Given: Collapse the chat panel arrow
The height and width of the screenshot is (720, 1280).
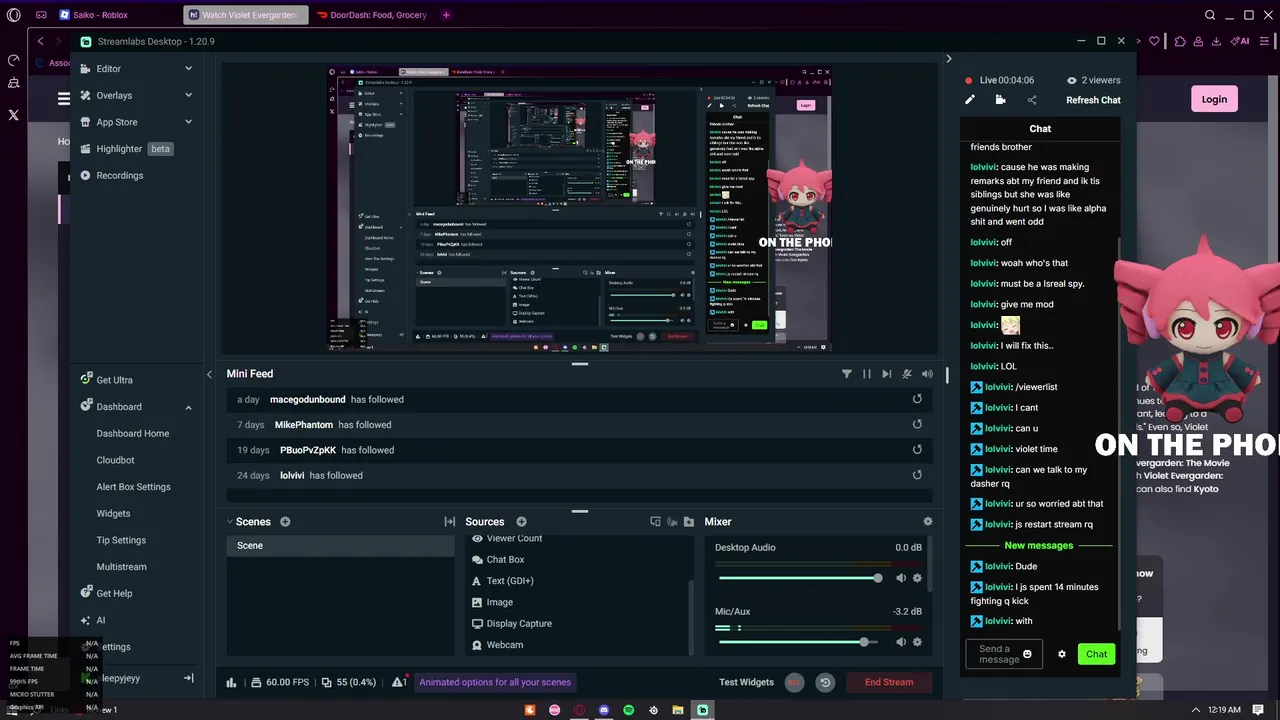Looking at the screenshot, I should [x=949, y=59].
